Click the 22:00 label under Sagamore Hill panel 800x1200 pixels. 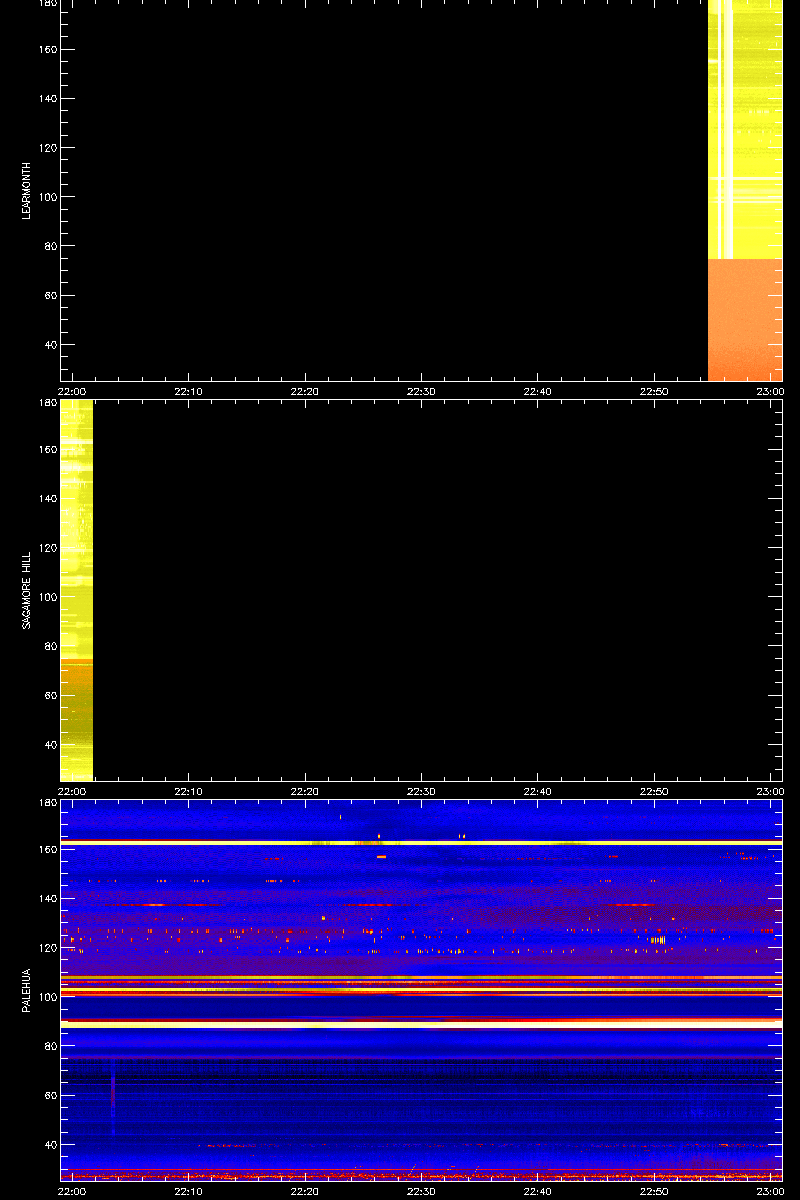(73, 792)
